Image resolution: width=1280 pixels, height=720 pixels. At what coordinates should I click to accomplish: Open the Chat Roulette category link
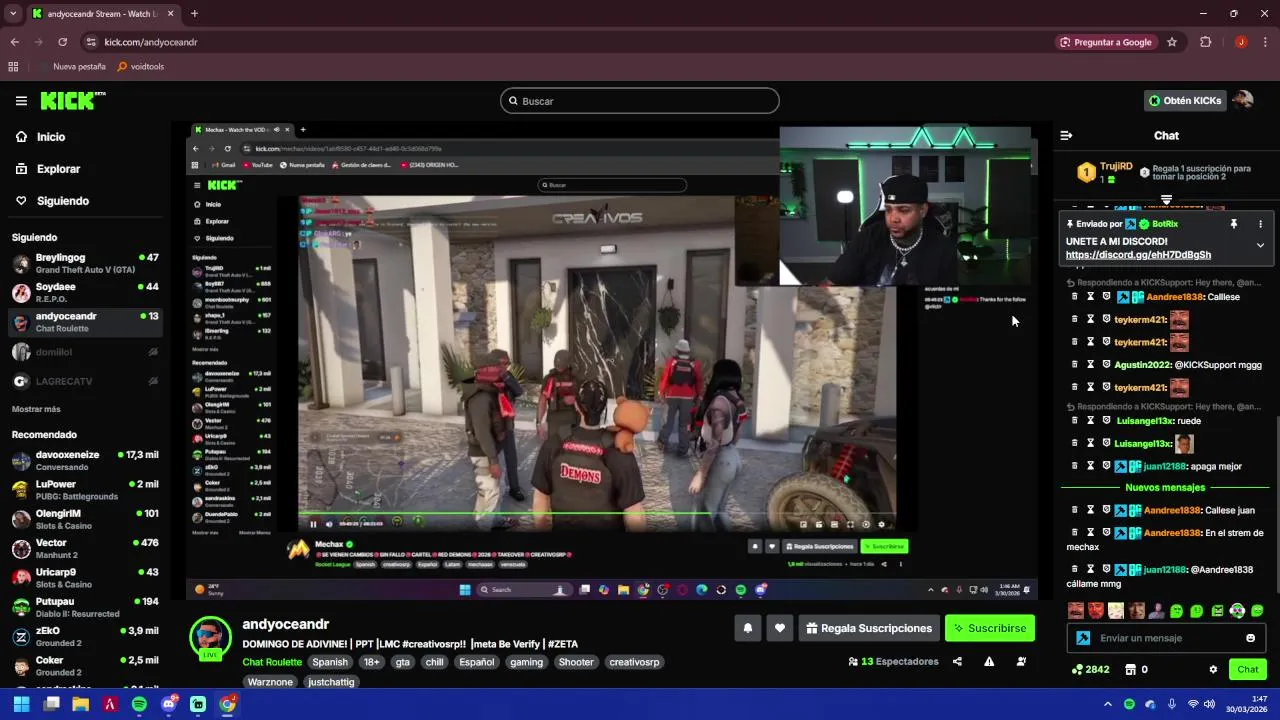pos(272,662)
